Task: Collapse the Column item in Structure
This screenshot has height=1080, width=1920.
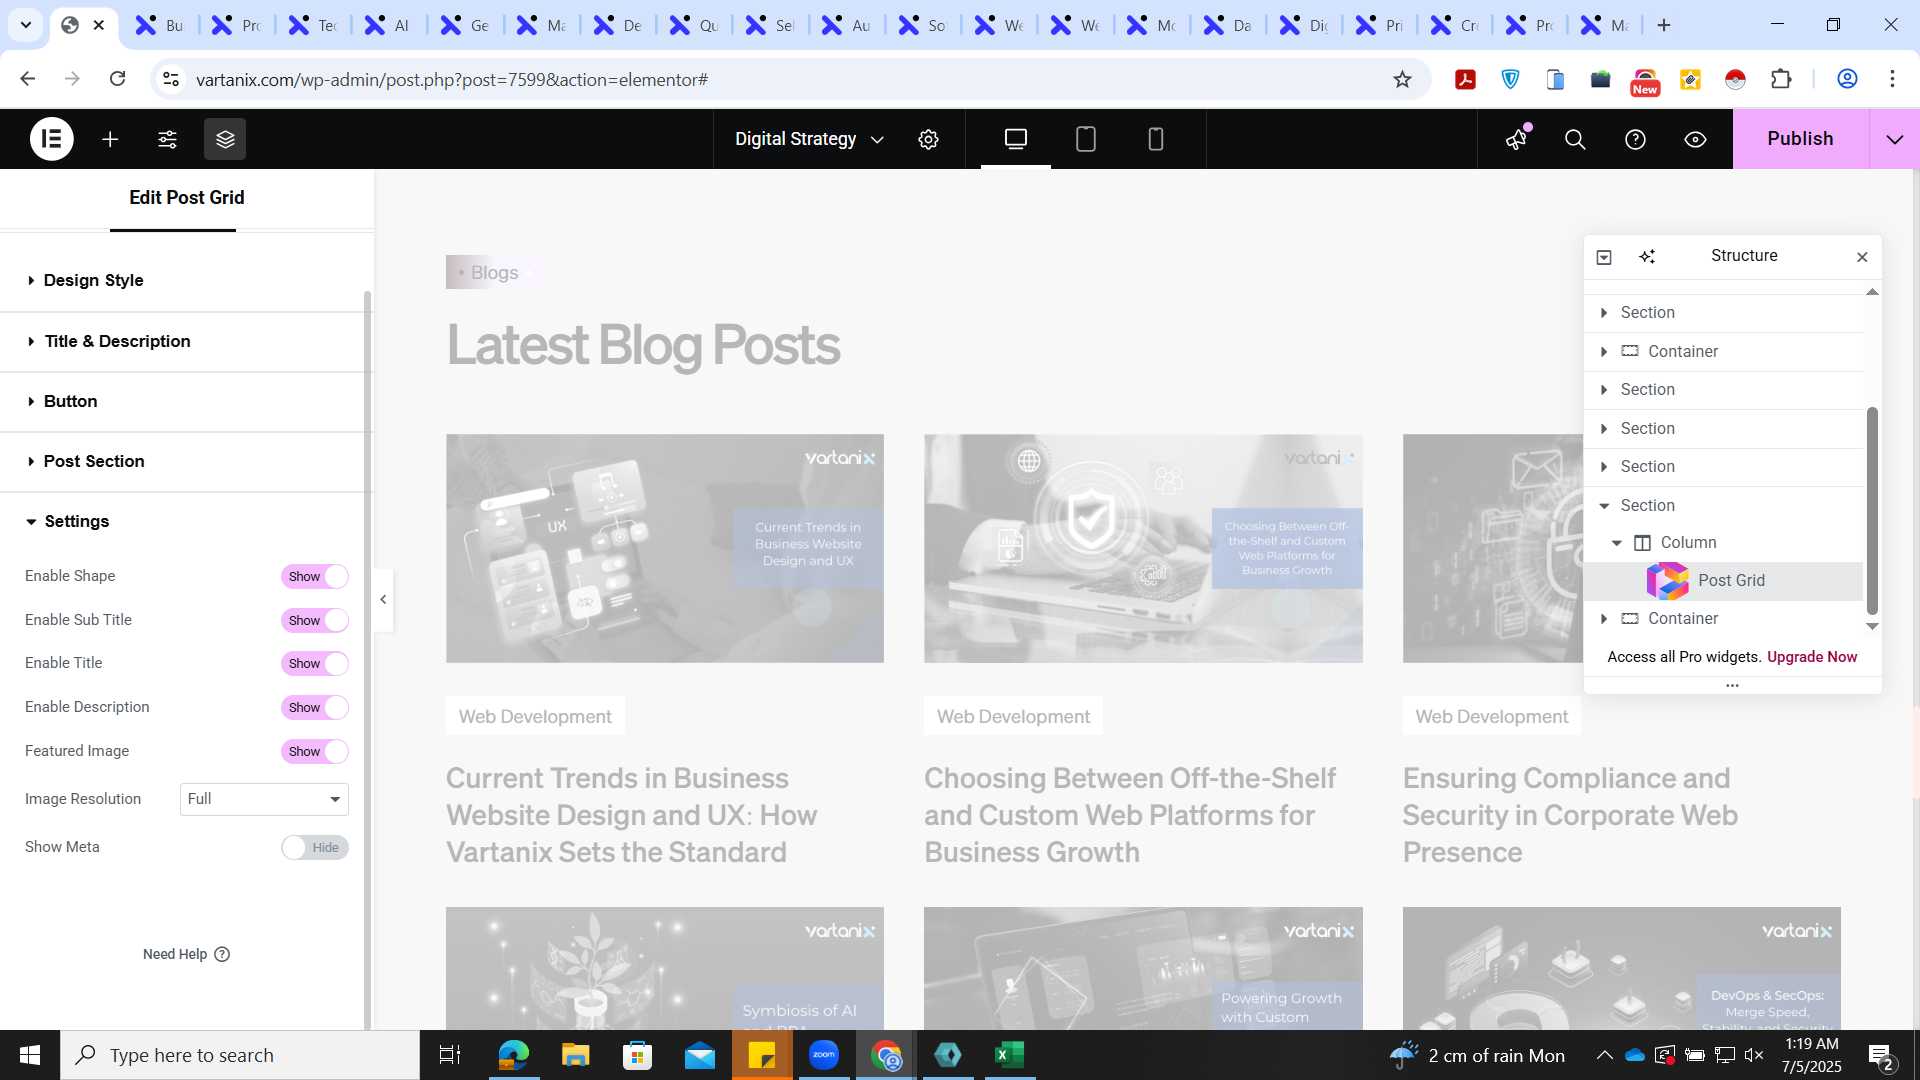Action: [x=1617, y=543]
